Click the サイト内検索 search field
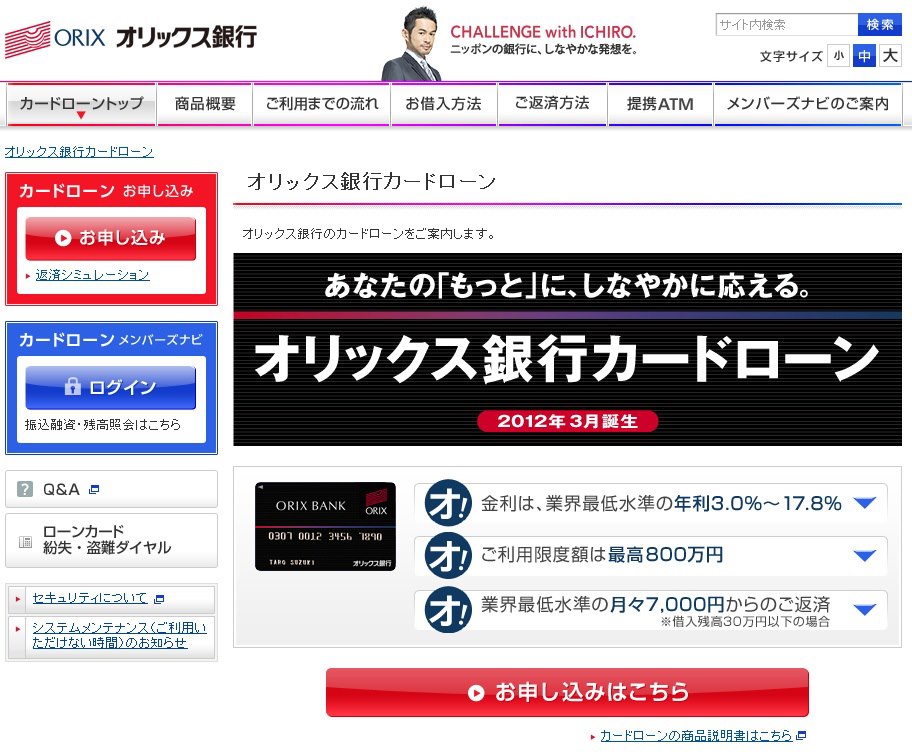This screenshot has height=754, width=912. point(787,24)
